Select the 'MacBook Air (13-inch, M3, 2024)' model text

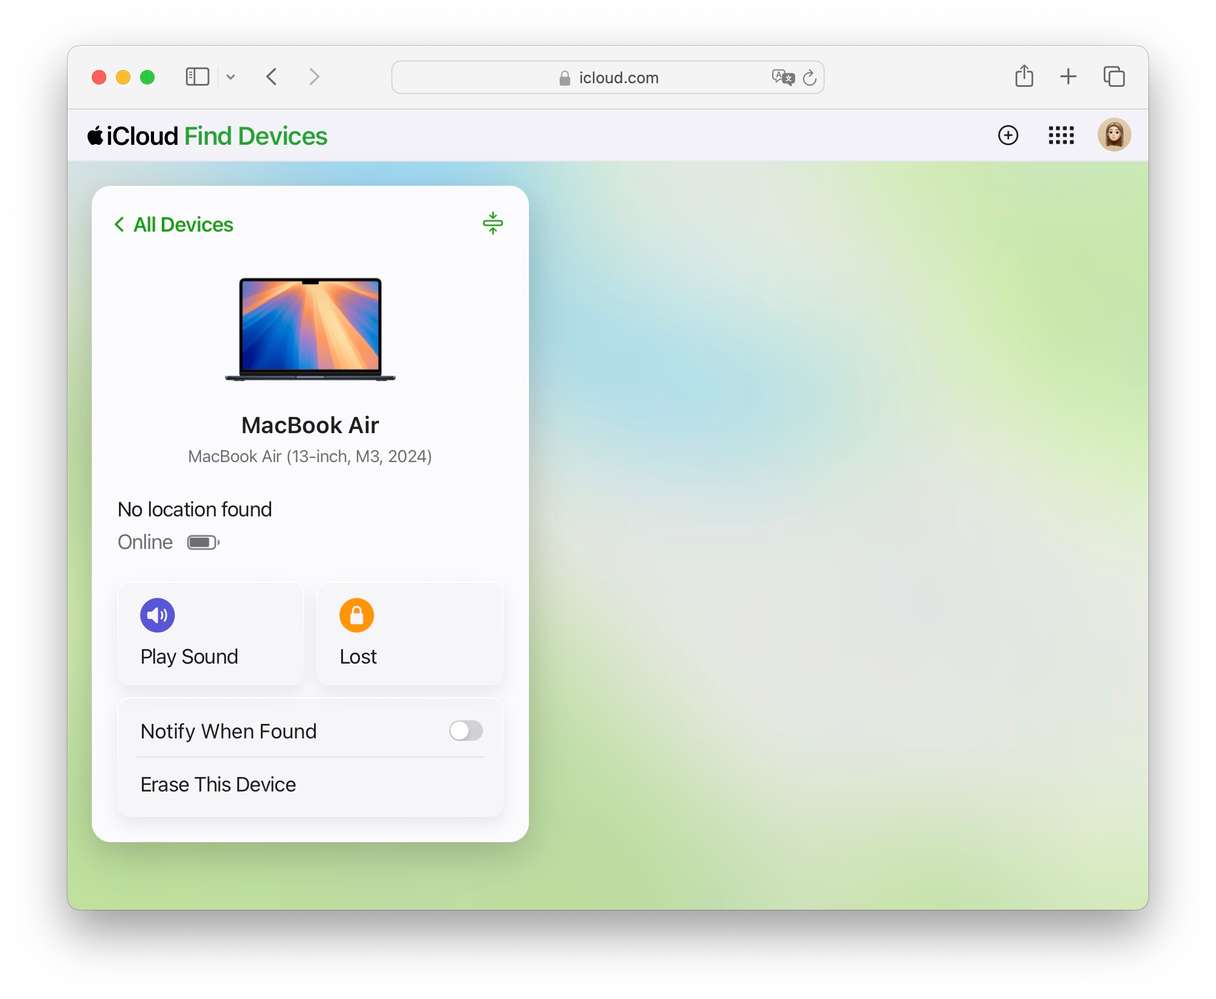point(310,456)
